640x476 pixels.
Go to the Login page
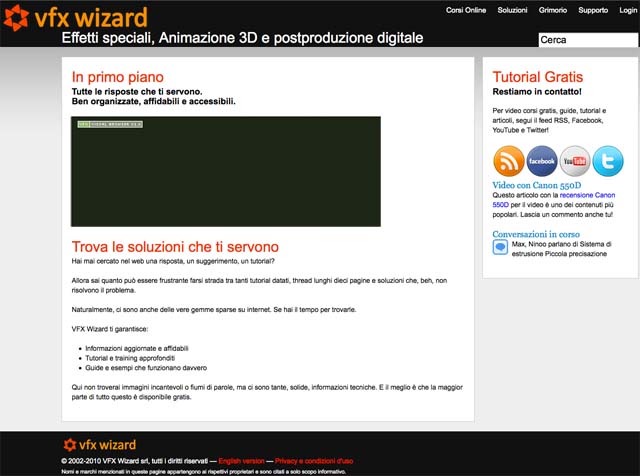(628, 10)
